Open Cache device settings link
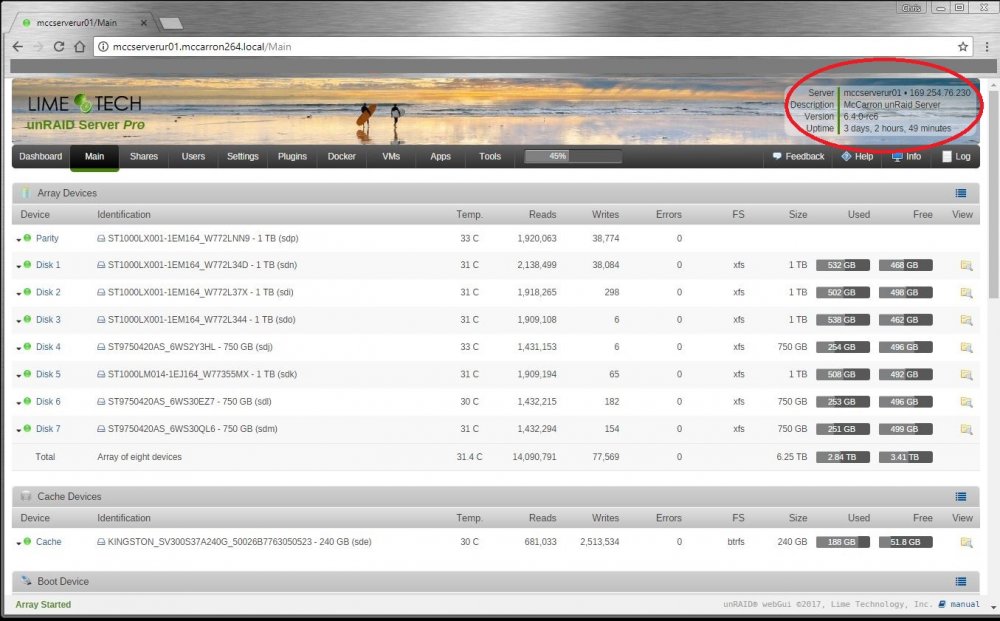The image size is (1000, 621). click(x=48, y=541)
